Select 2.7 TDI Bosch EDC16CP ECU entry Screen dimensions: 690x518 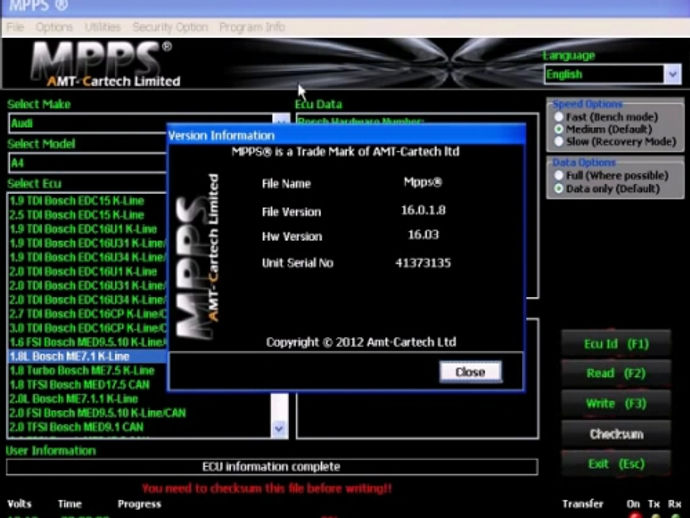click(x=88, y=314)
